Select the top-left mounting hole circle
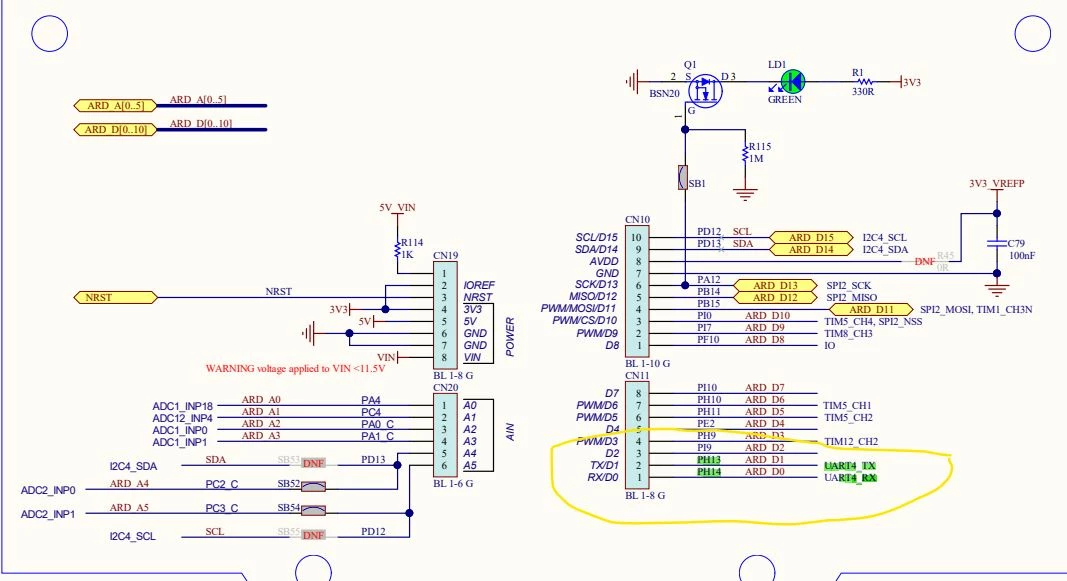1067x581 pixels. tap(50, 33)
